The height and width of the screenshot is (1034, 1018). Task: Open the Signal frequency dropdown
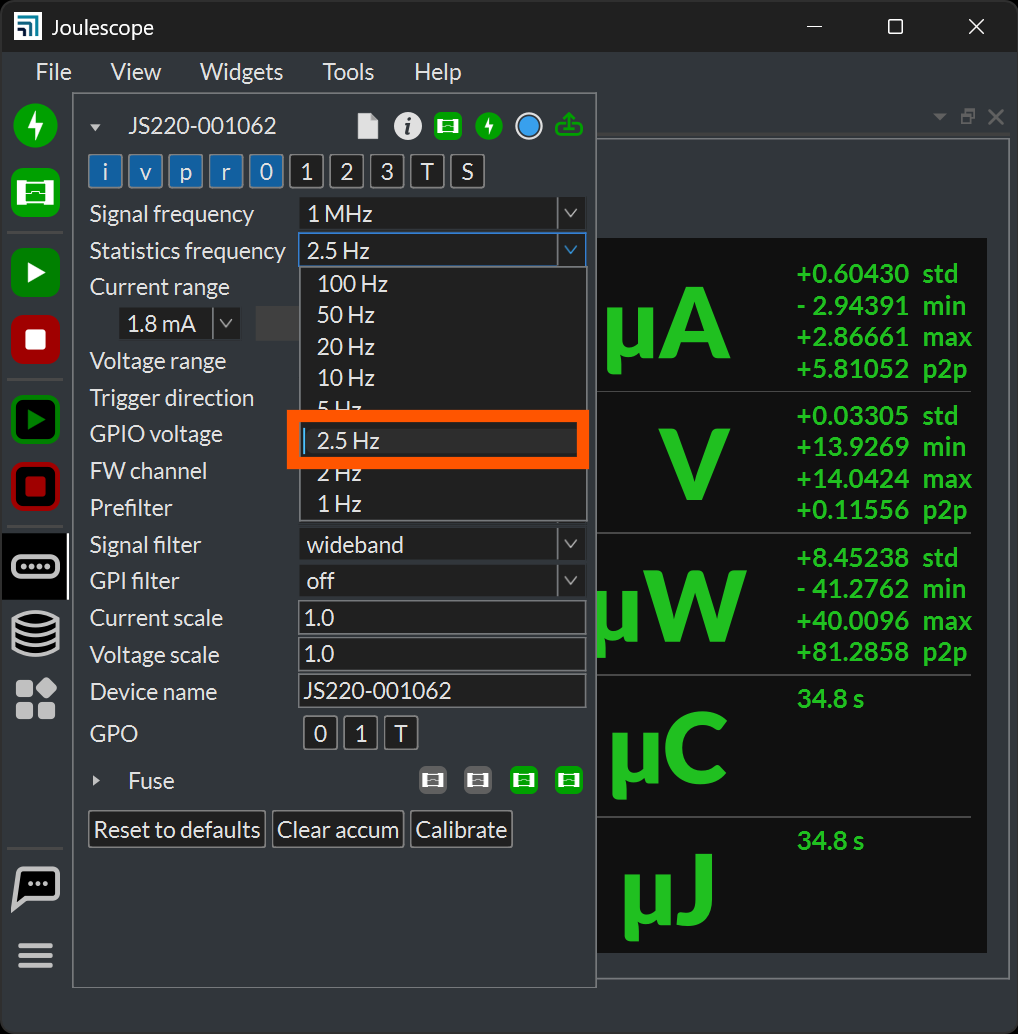(441, 213)
